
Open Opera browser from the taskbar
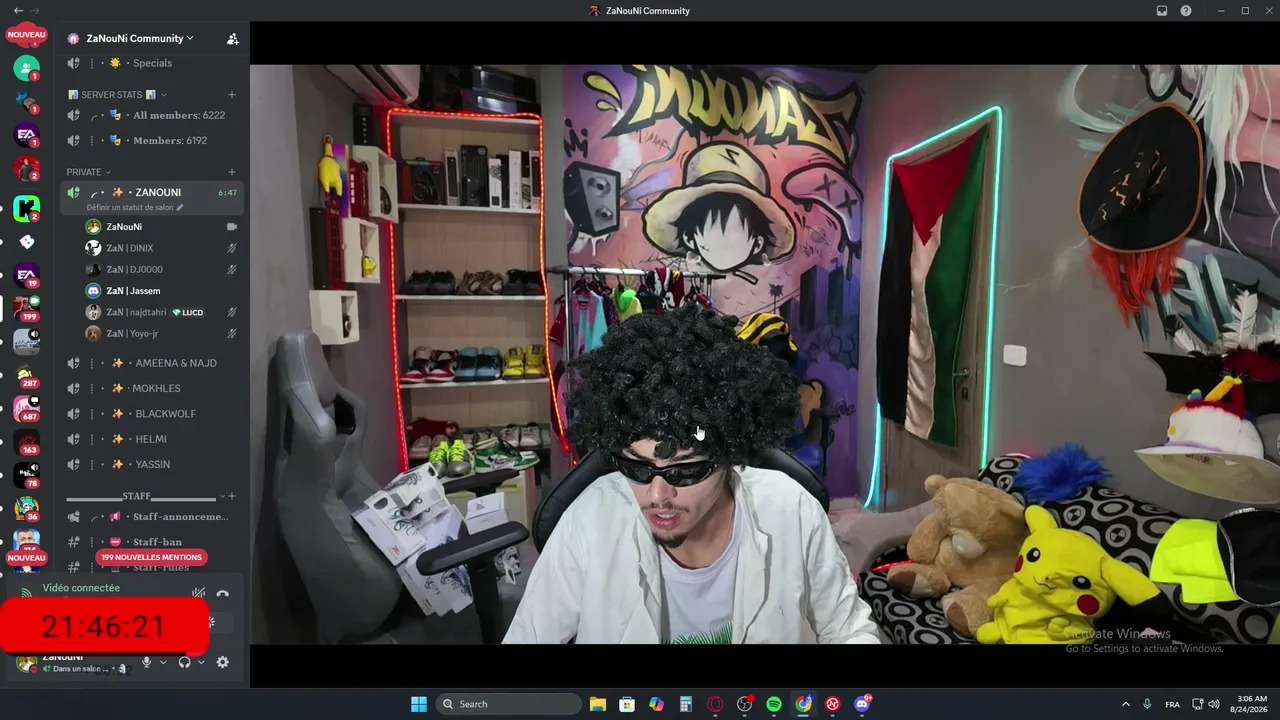pos(715,704)
